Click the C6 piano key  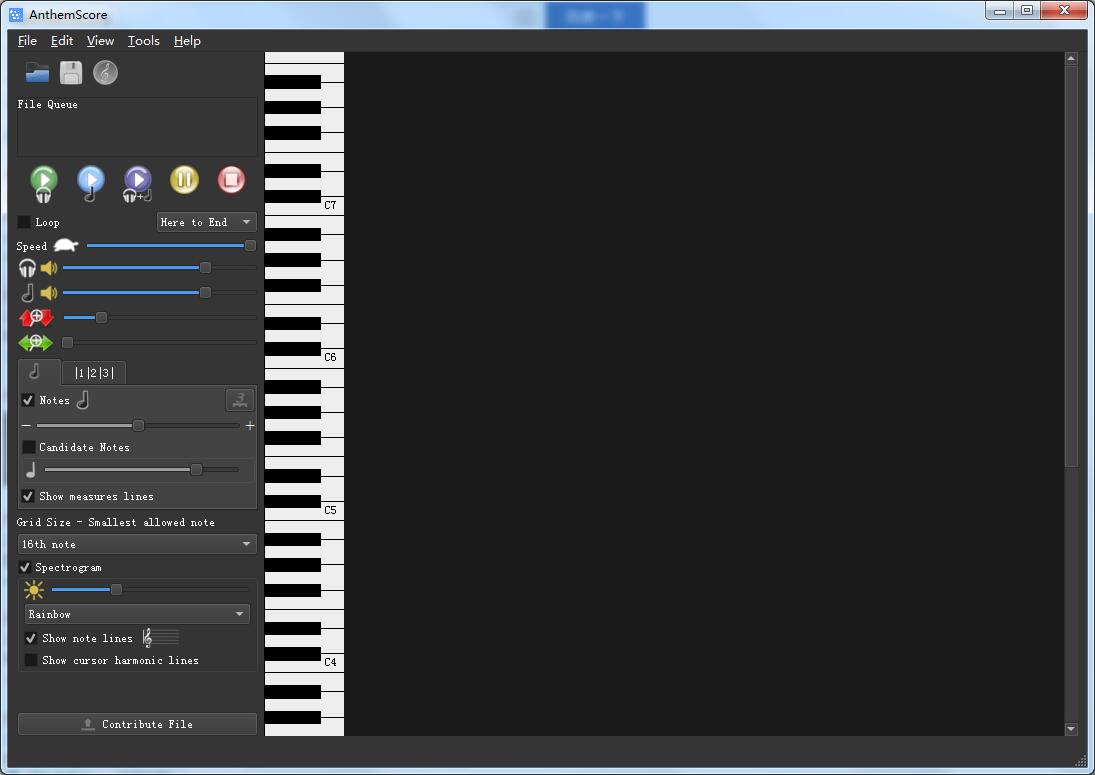click(x=332, y=359)
